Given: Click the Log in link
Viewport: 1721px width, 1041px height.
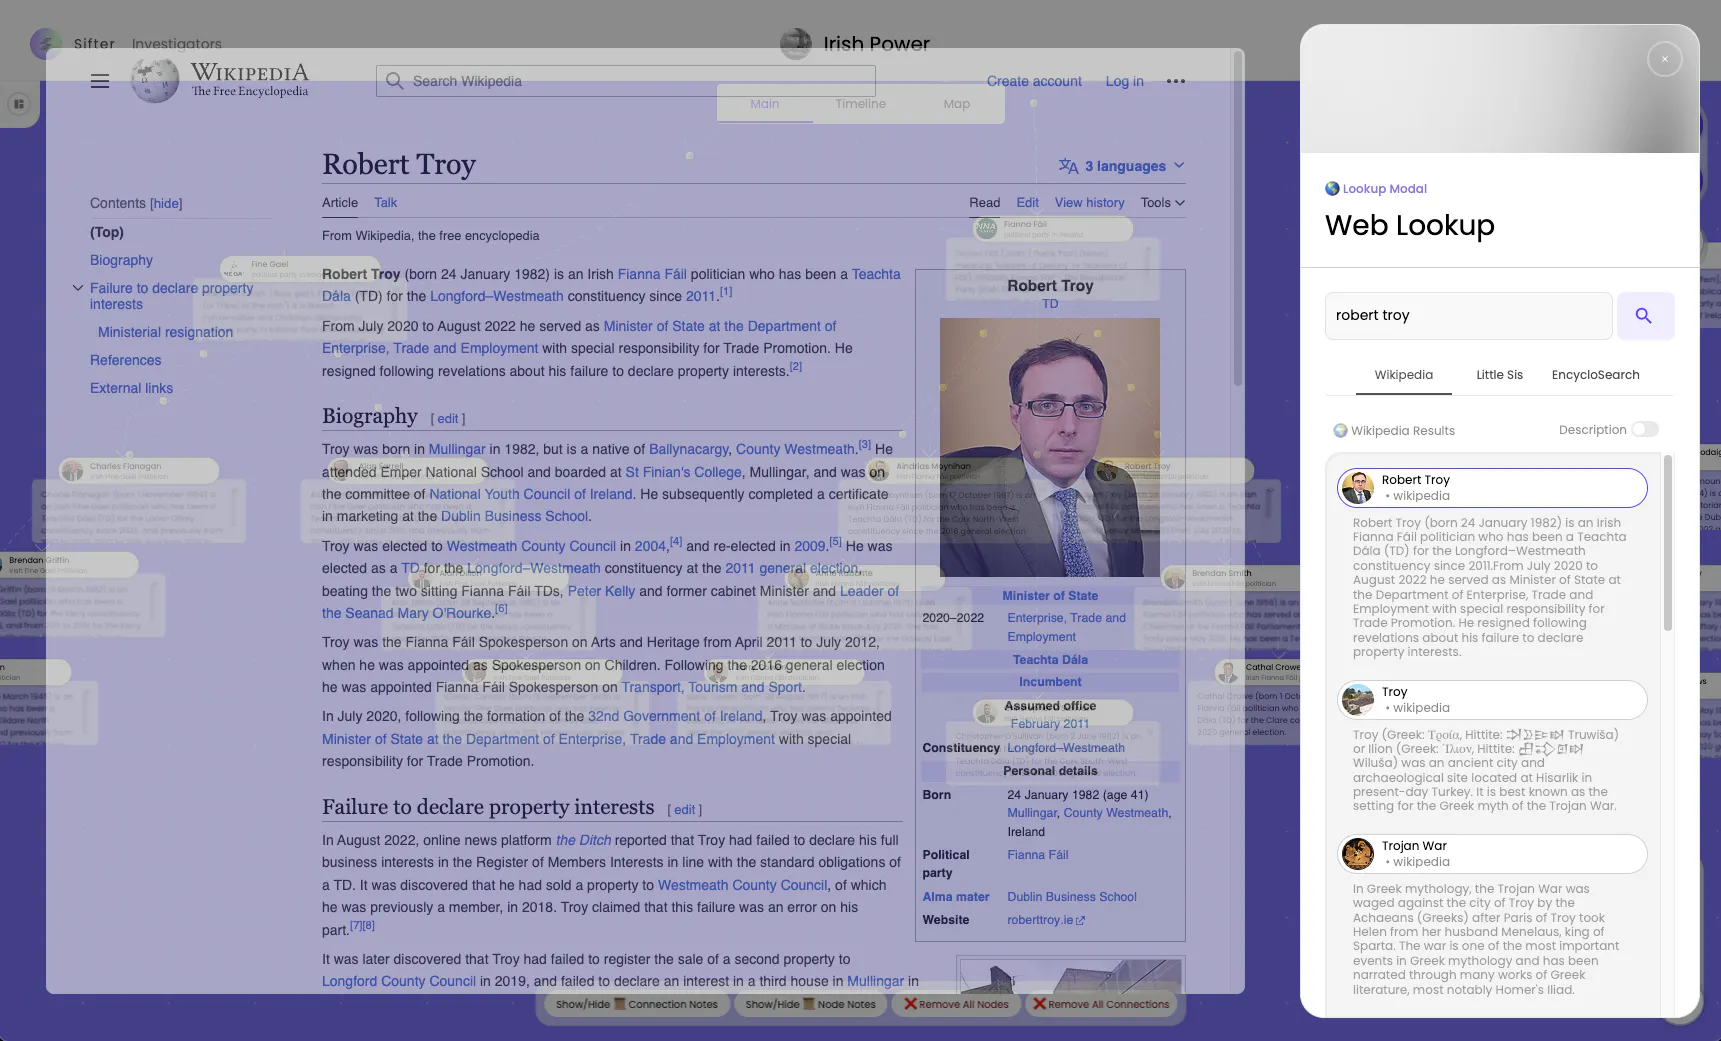Looking at the screenshot, I should (1124, 81).
